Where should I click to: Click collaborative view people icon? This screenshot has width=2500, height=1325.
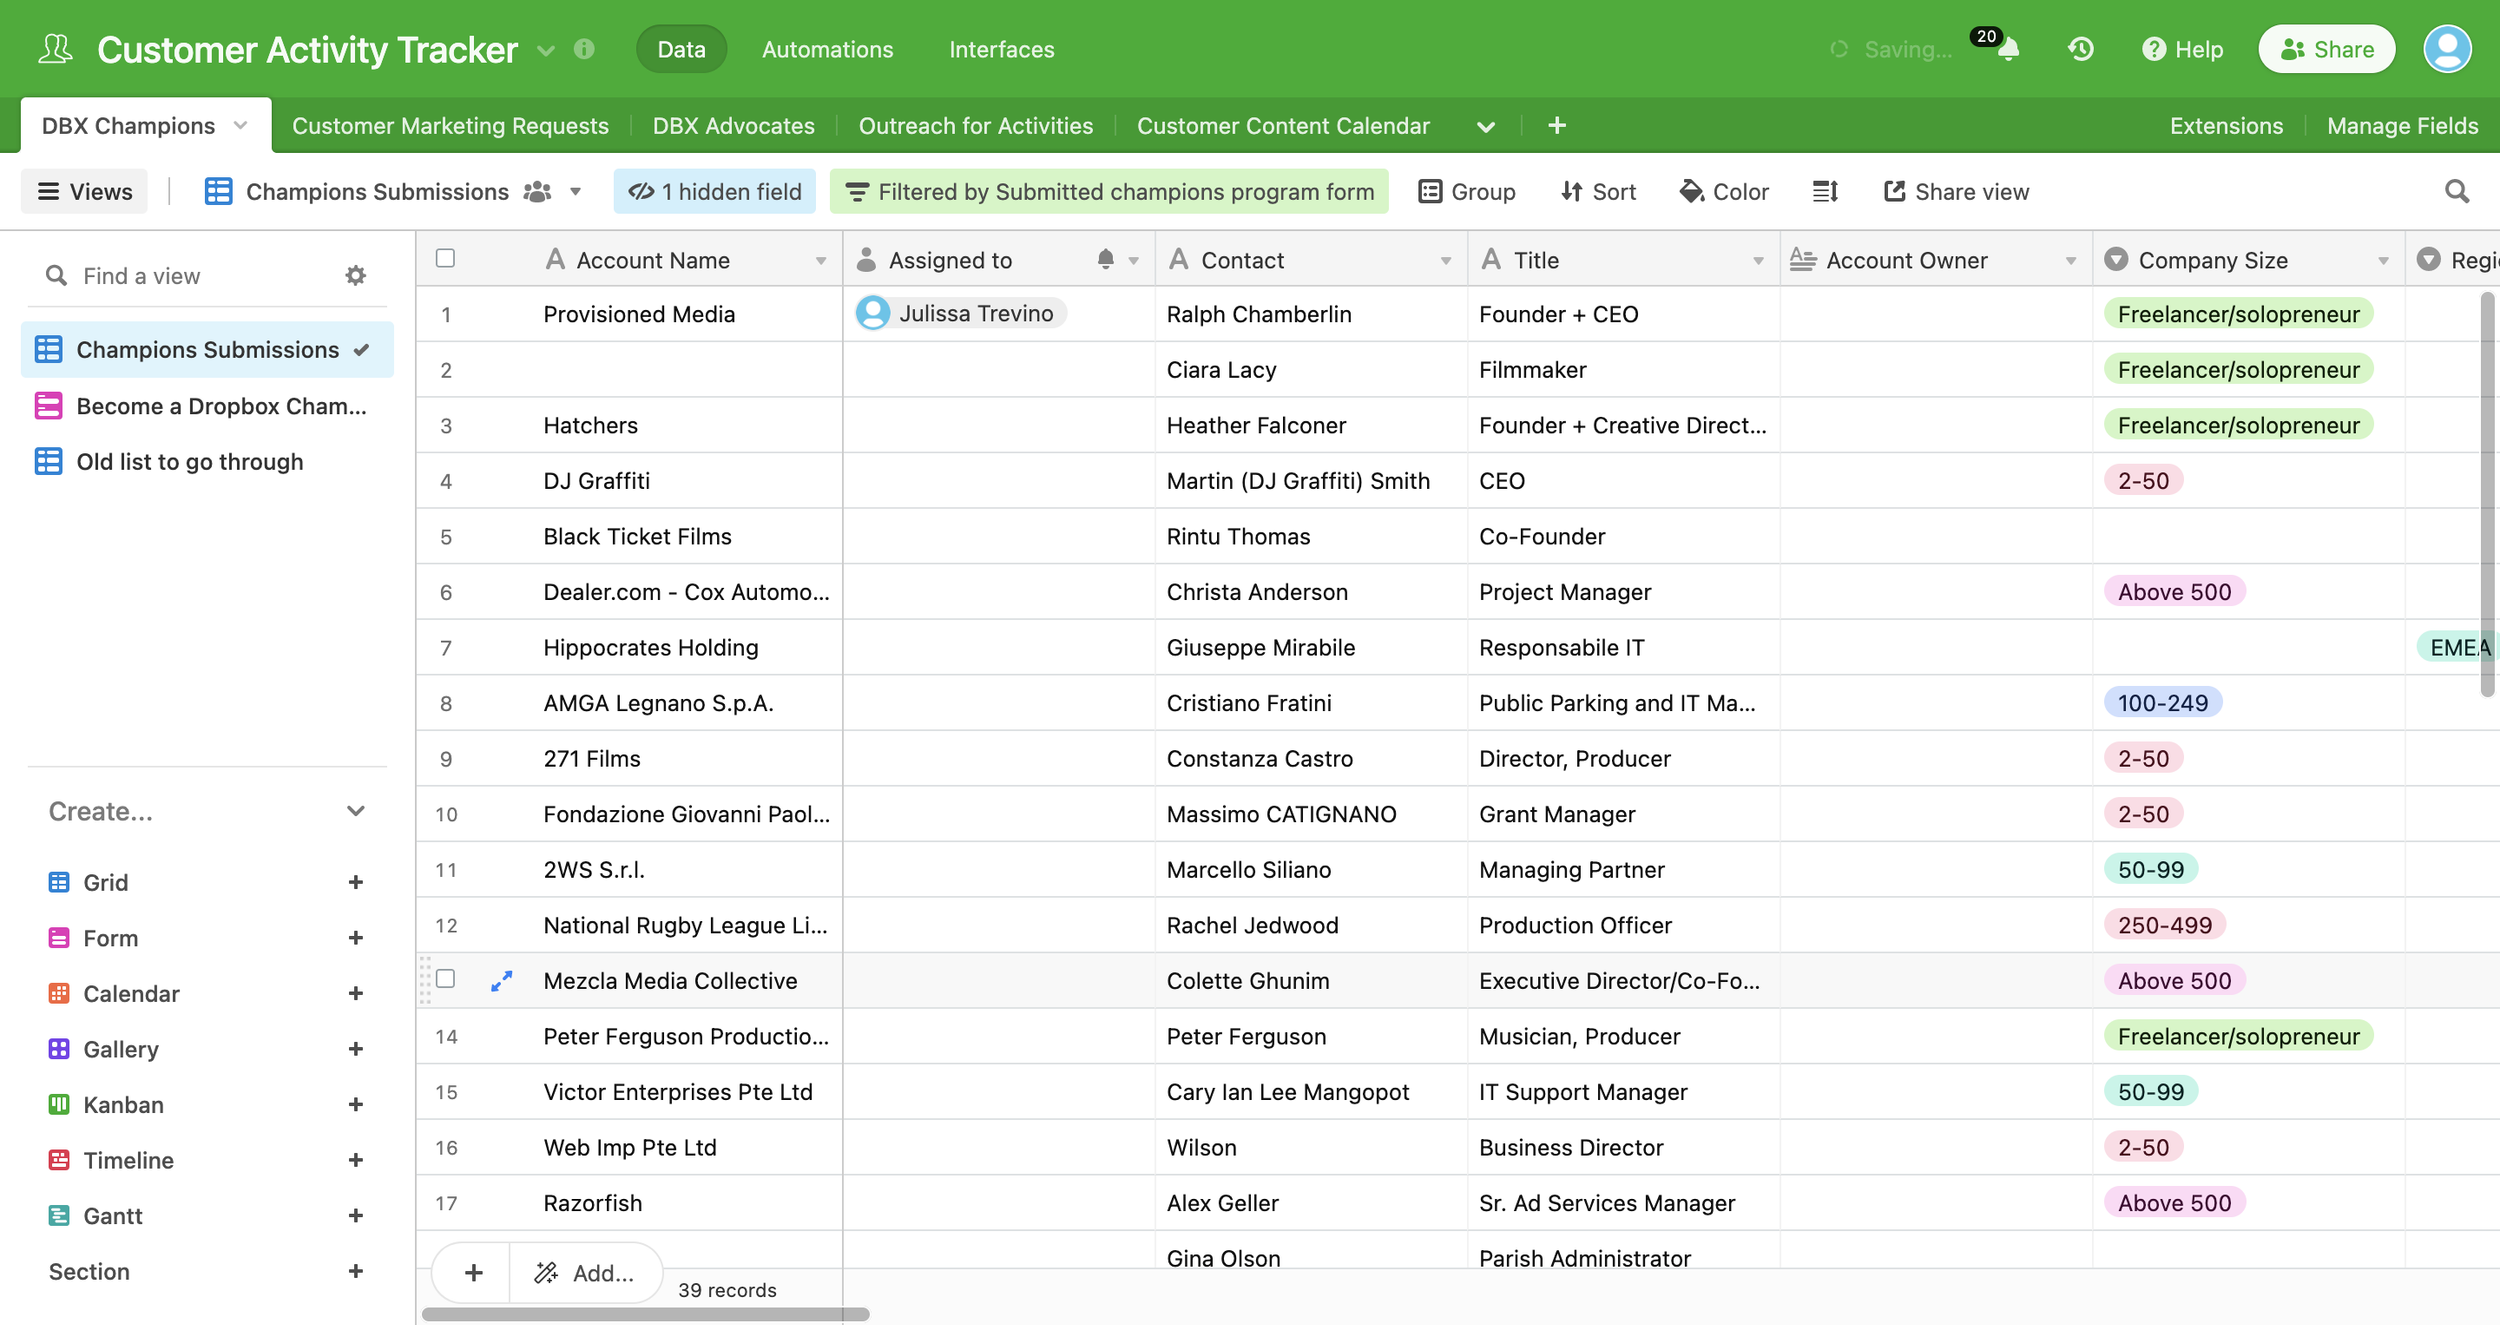[538, 191]
